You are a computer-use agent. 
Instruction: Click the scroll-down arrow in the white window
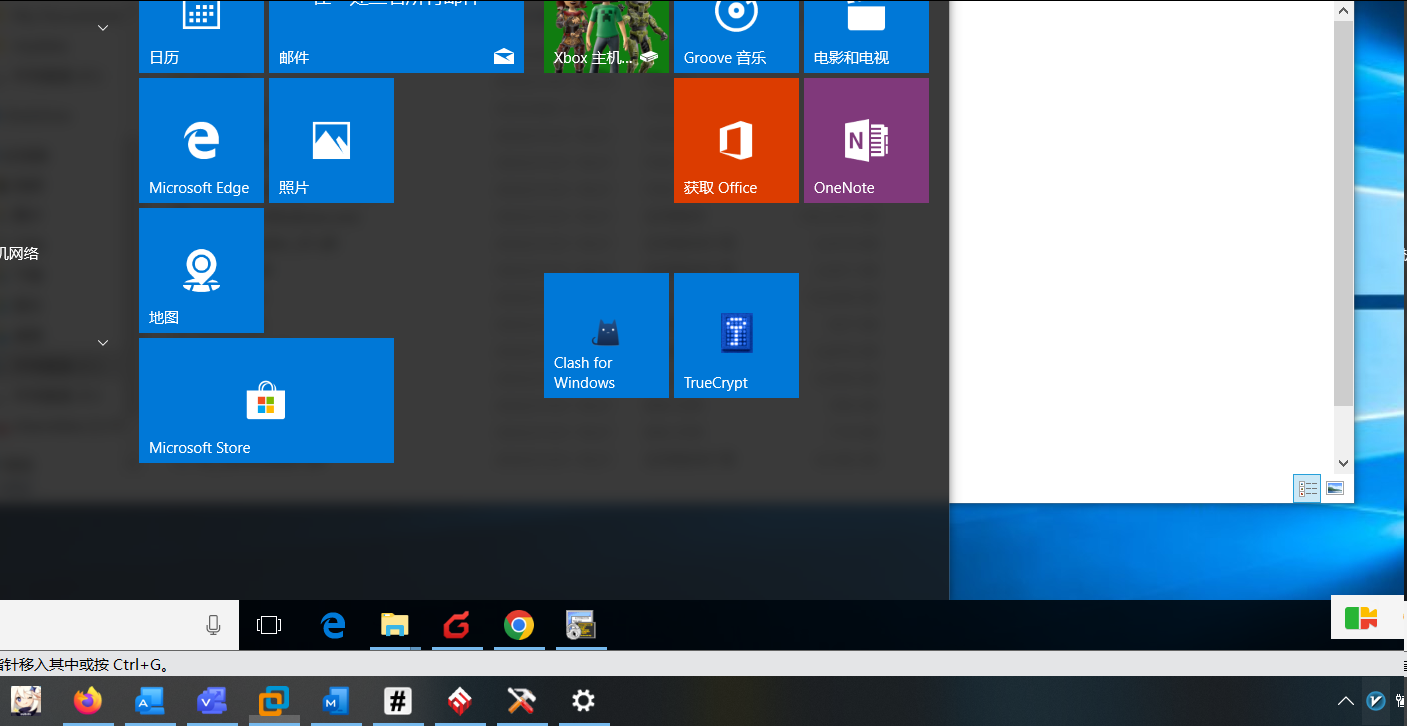pos(1344,463)
